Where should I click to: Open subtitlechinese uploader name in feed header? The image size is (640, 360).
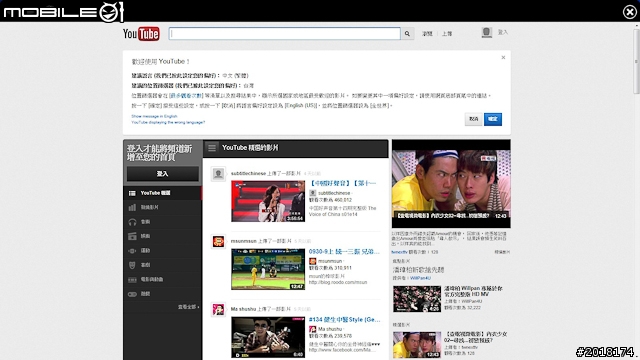[x=248, y=173]
